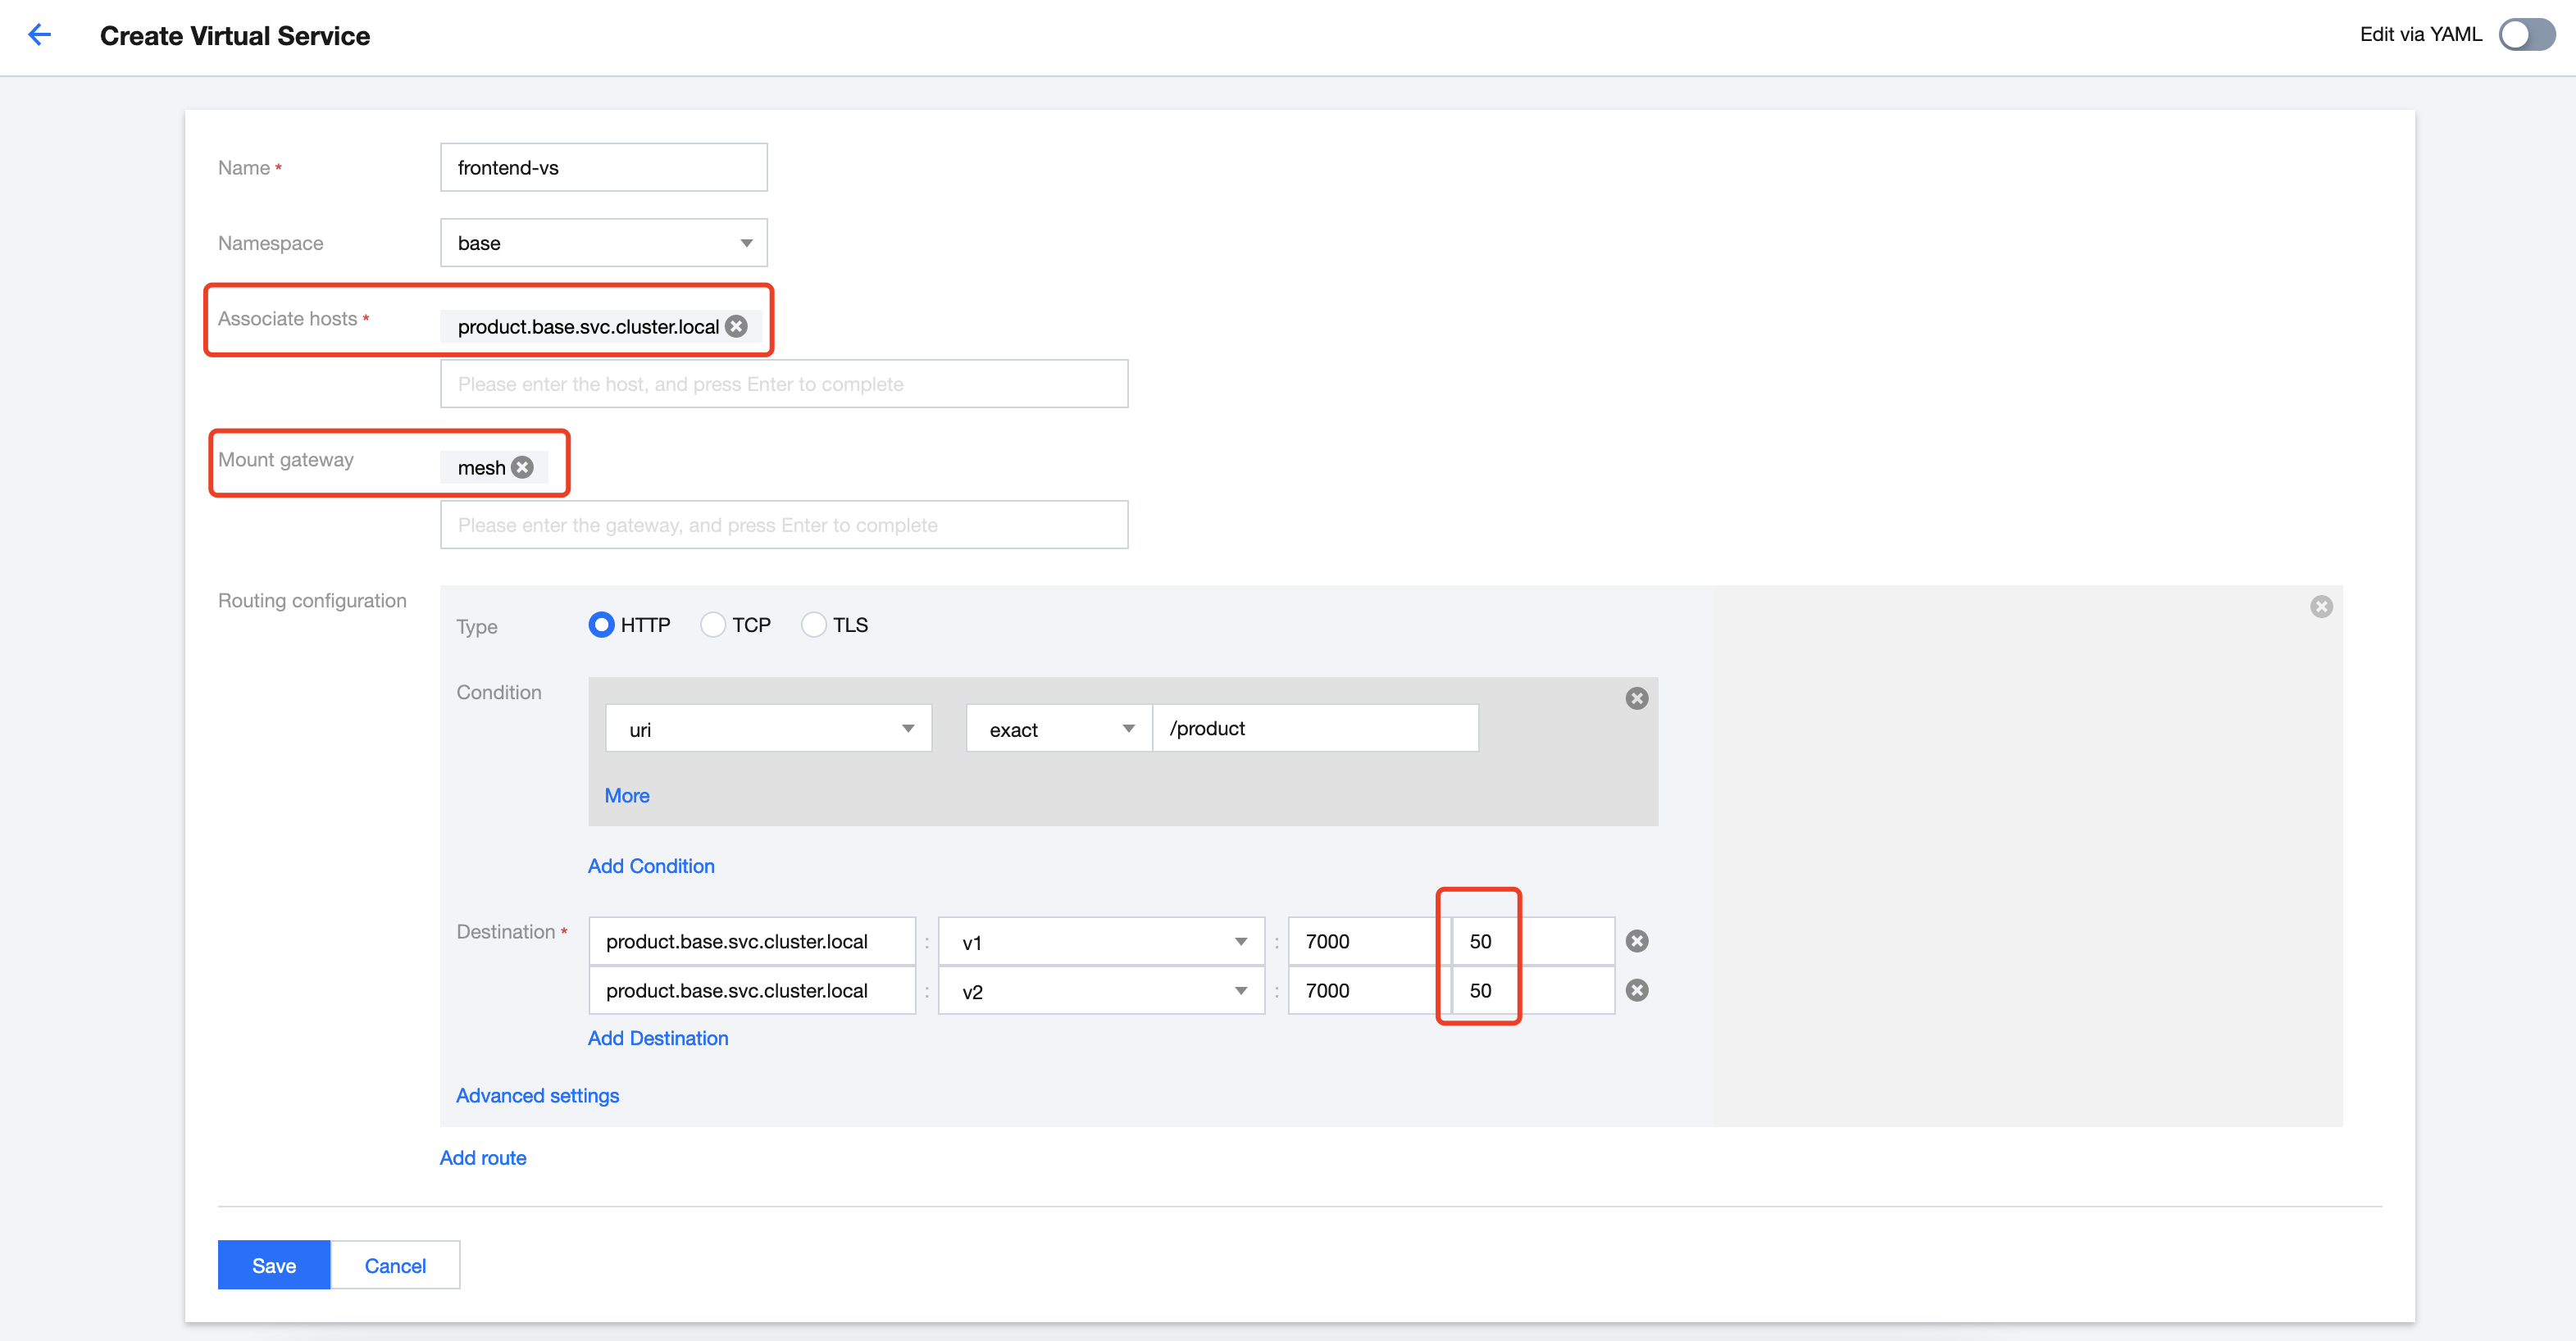Open the exact match type dropdown
Image resolution: width=2576 pixels, height=1341 pixels.
(1058, 729)
